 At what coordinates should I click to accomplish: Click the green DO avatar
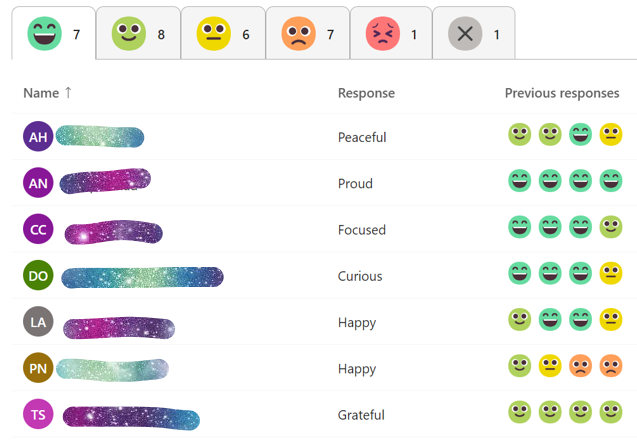point(38,275)
